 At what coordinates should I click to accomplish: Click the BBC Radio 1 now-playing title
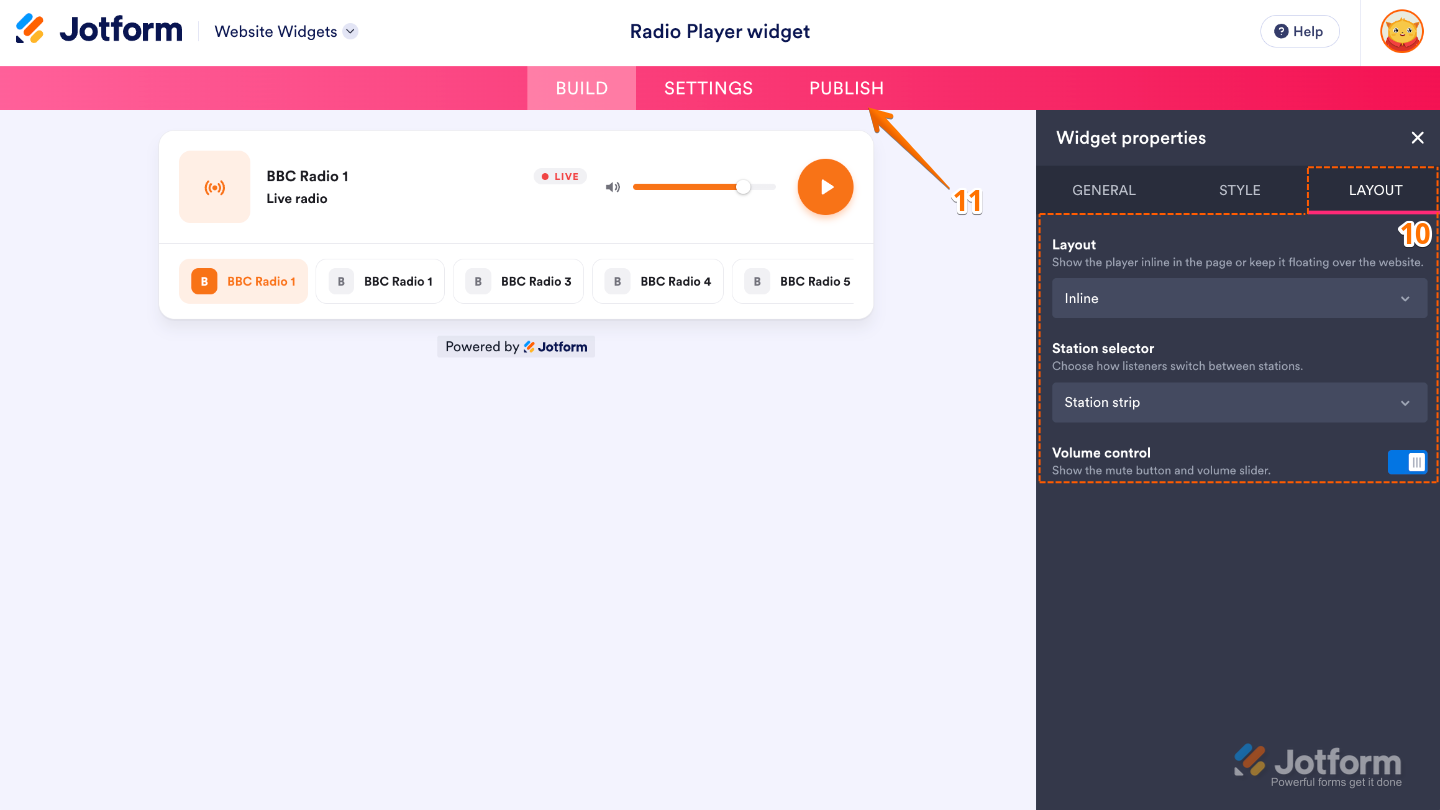[x=307, y=176]
